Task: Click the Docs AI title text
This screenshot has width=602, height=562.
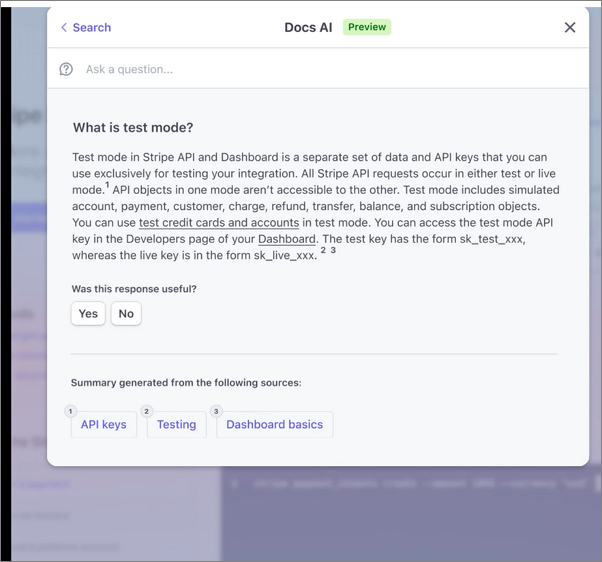Action: point(308,28)
